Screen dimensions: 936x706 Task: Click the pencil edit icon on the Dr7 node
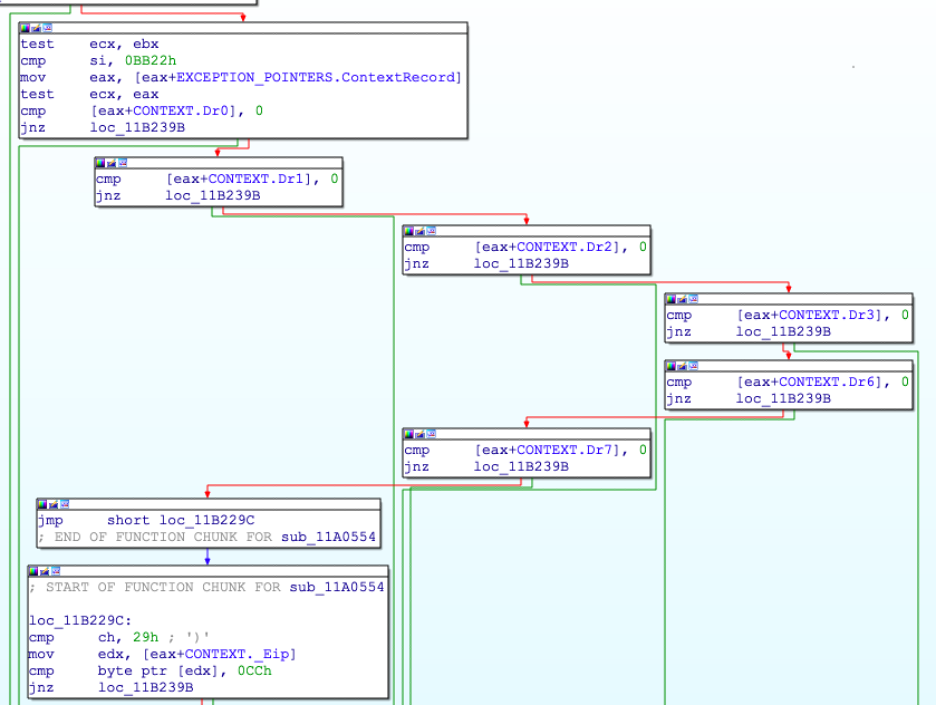[x=418, y=434]
